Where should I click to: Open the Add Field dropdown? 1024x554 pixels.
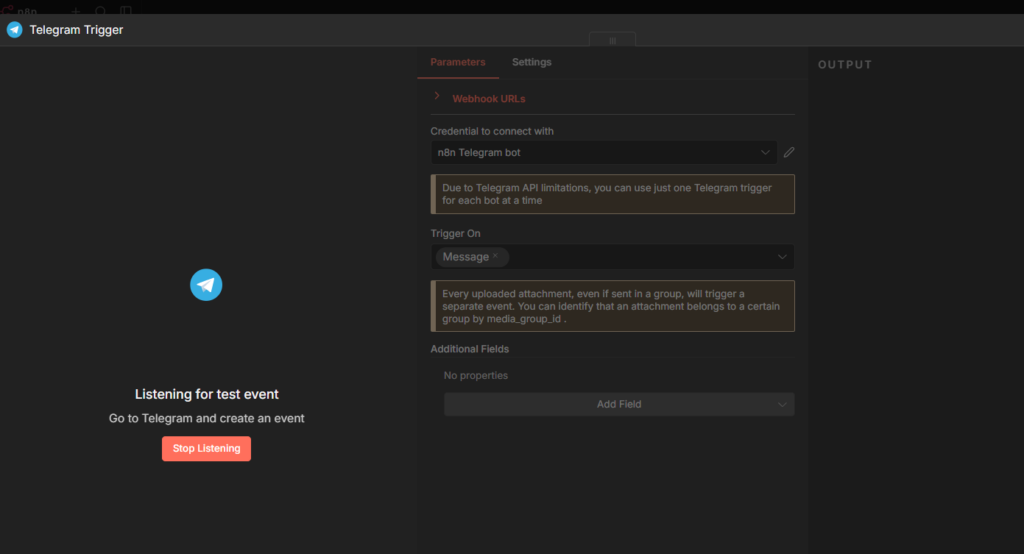pos(619,404)
